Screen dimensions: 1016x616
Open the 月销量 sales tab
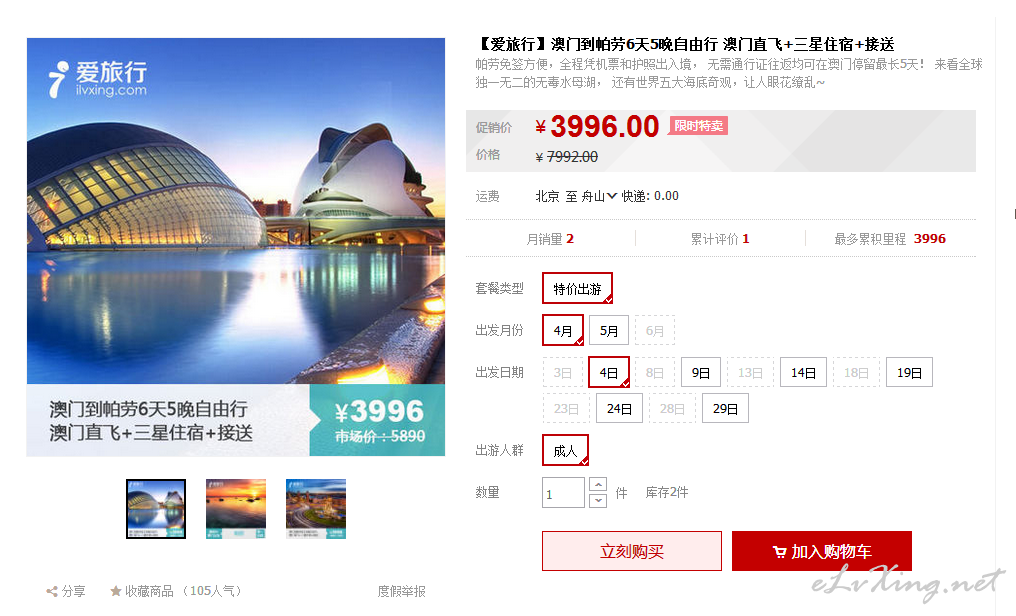550,239
